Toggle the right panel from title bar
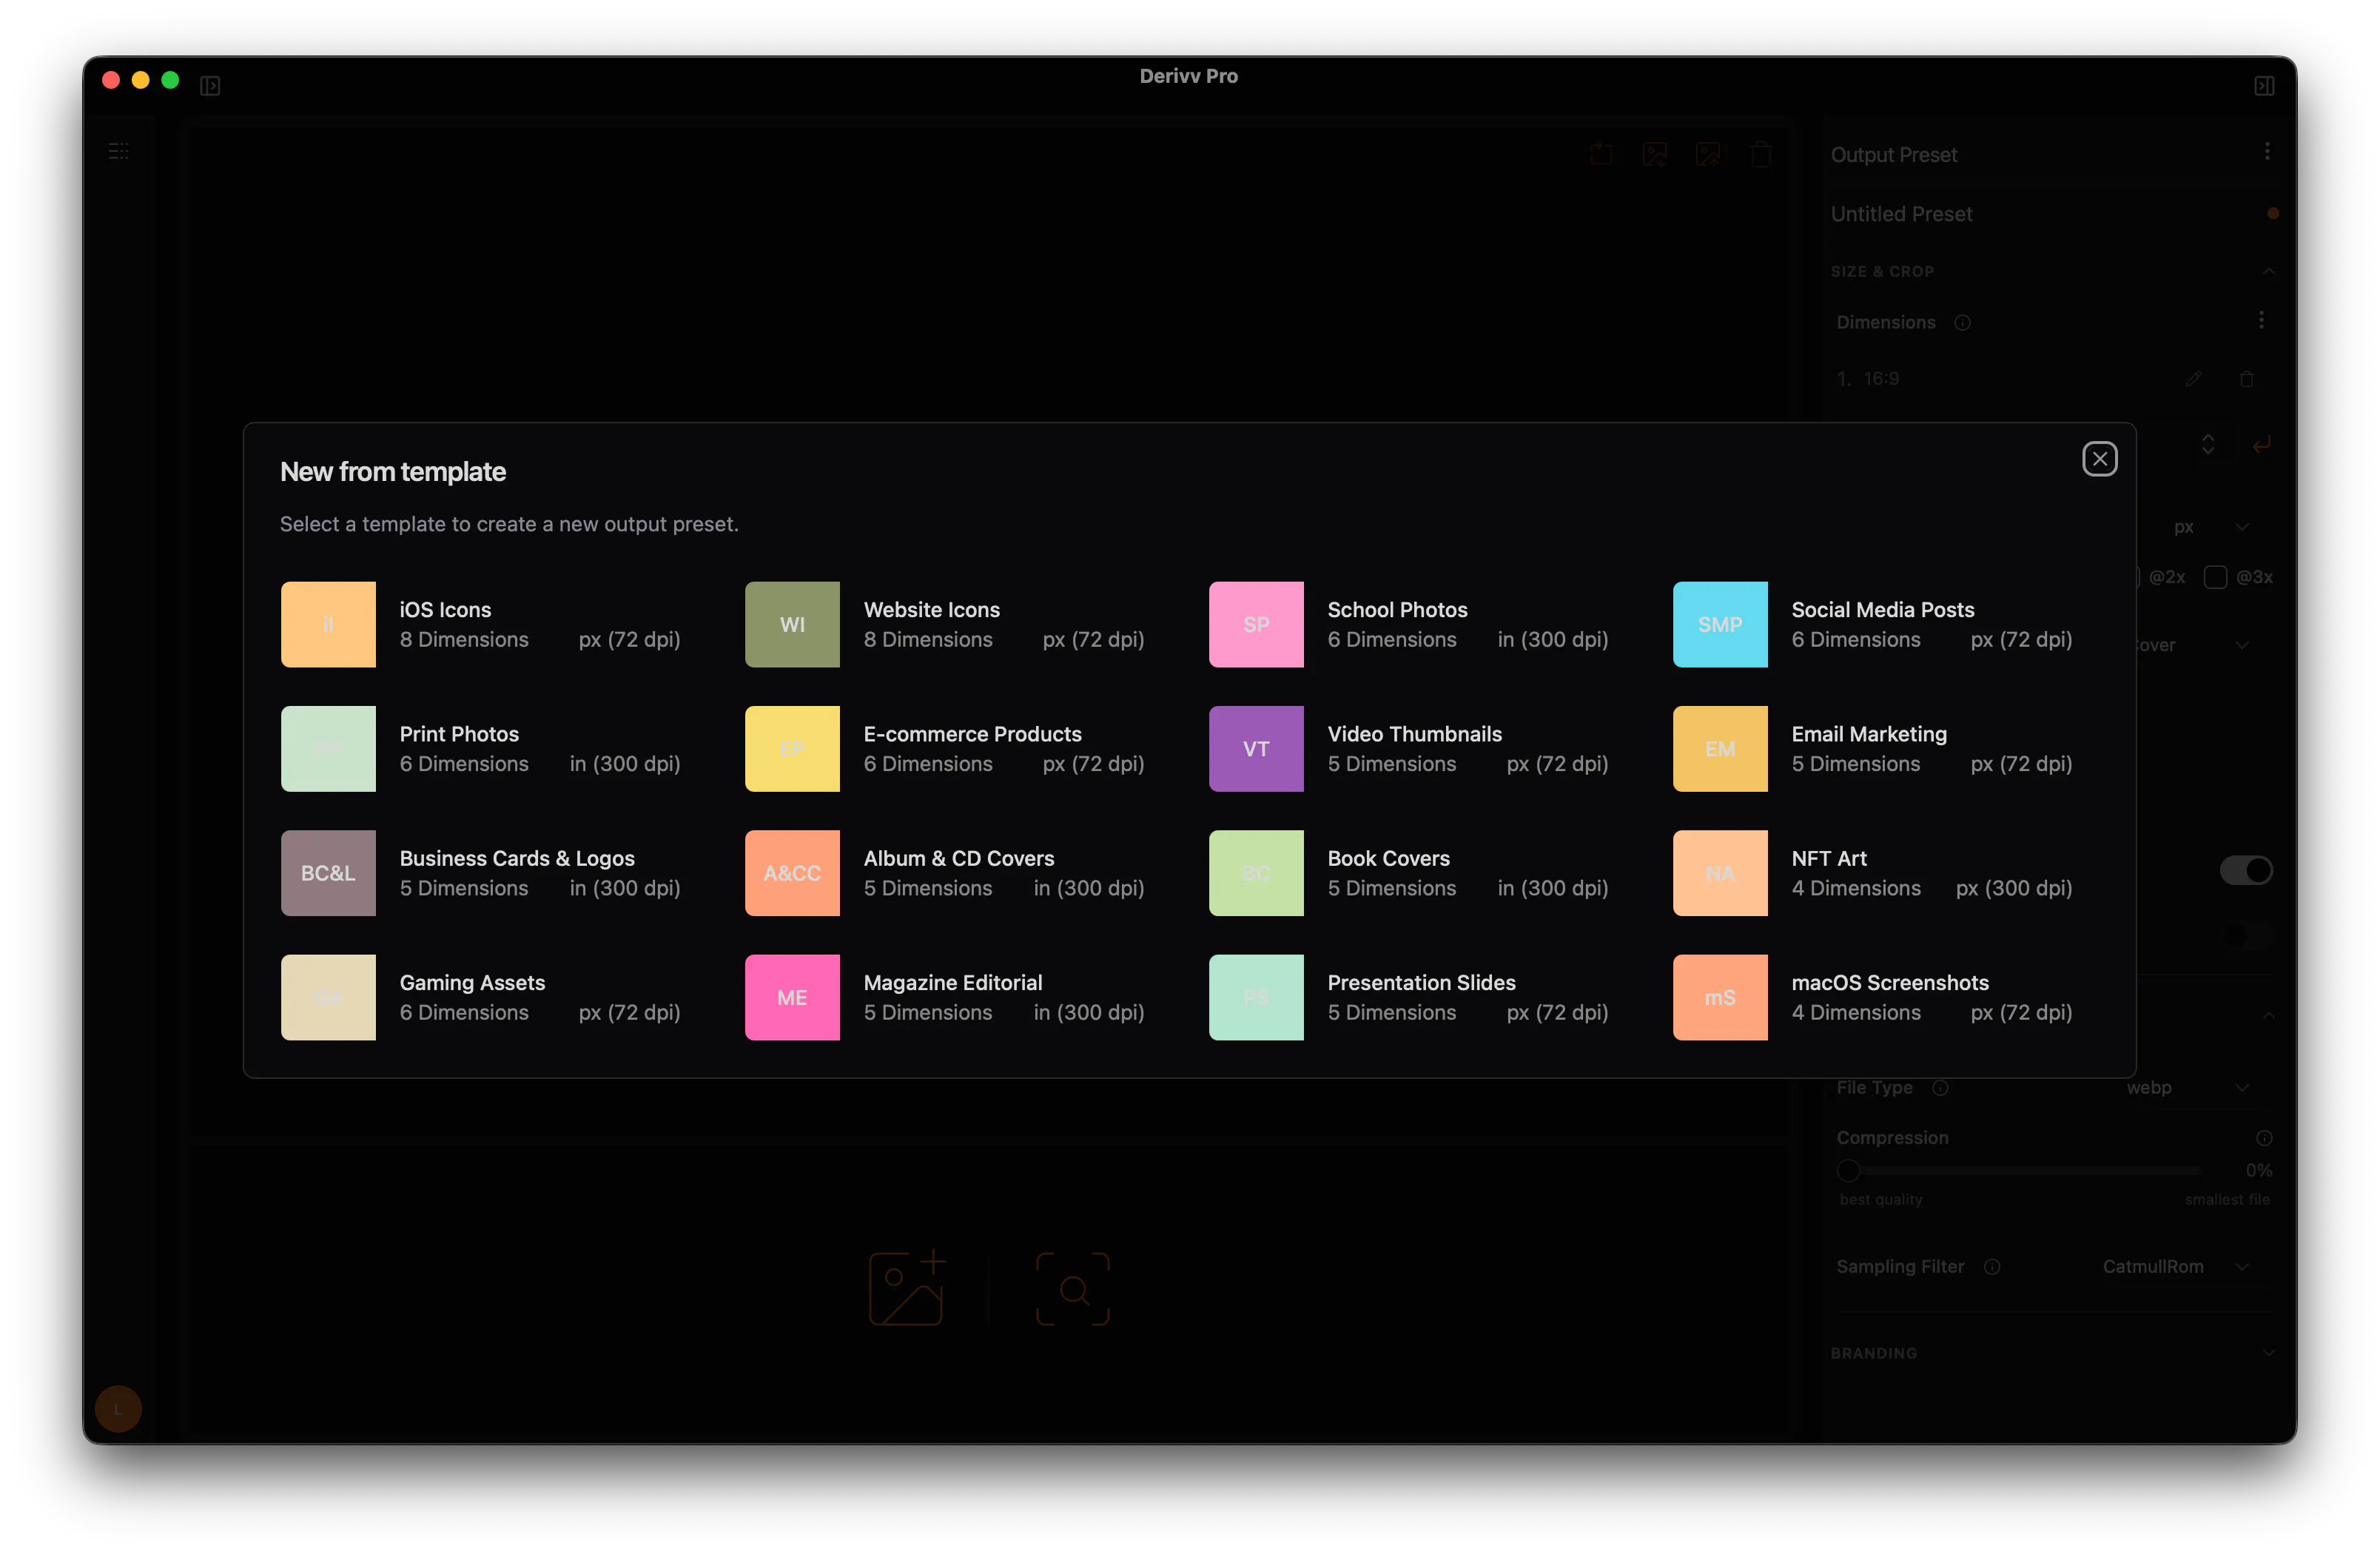The height and width of the screenshot is (1554, 2380). [x=2264, y=86]
